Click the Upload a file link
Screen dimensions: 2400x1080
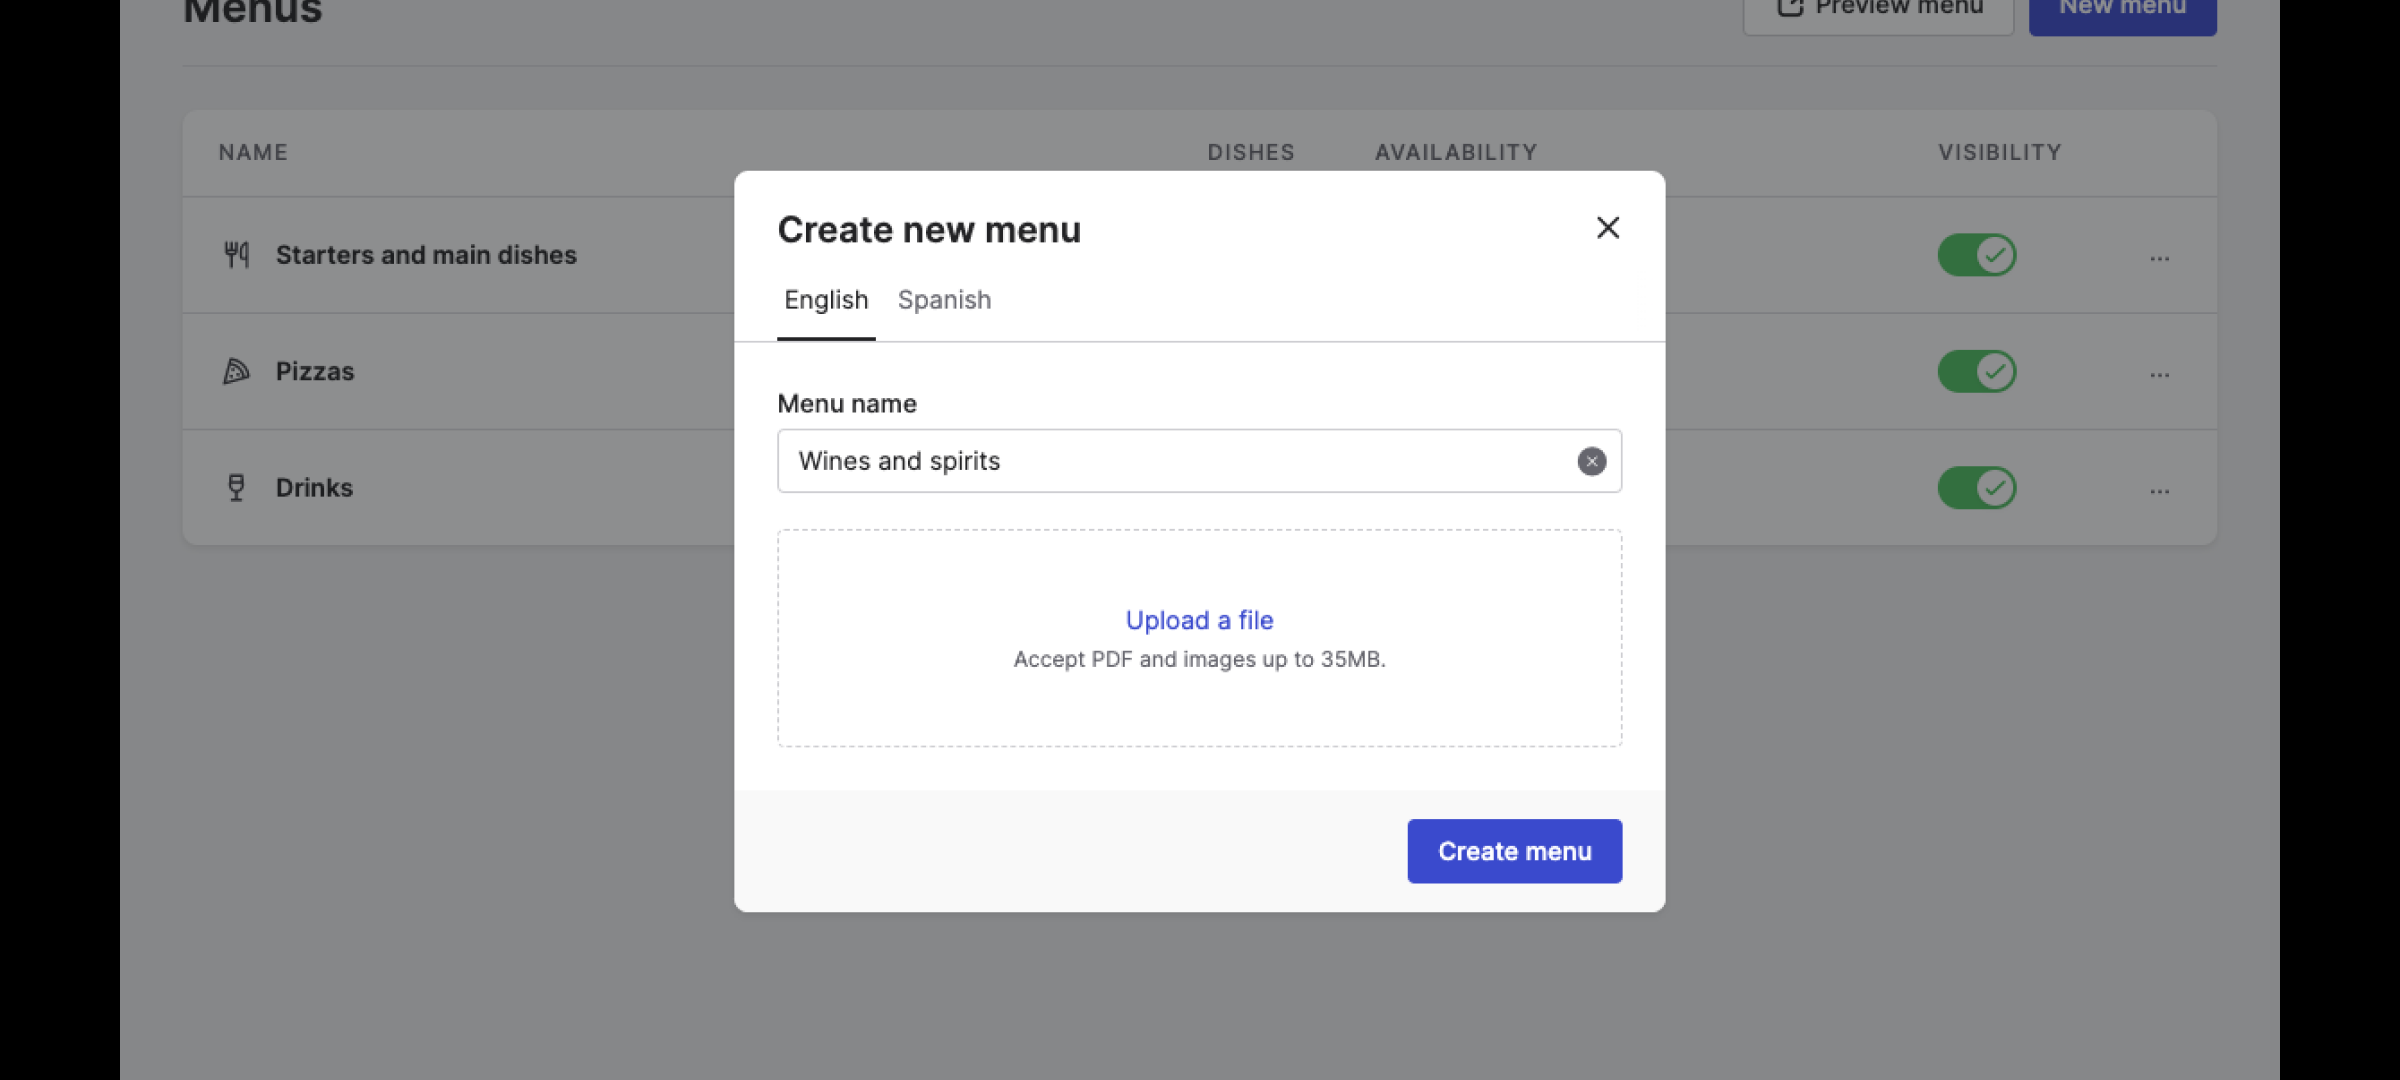click(x=1199, y=620)
